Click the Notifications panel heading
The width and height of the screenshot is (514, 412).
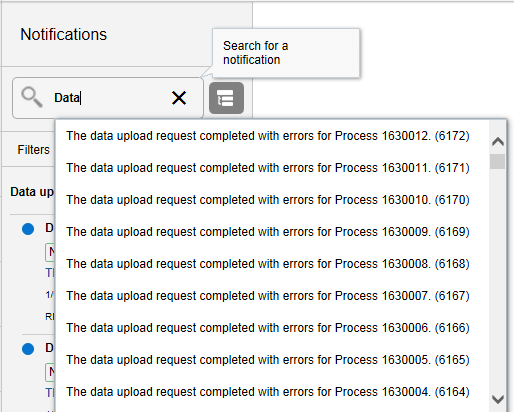pos(63,34)
